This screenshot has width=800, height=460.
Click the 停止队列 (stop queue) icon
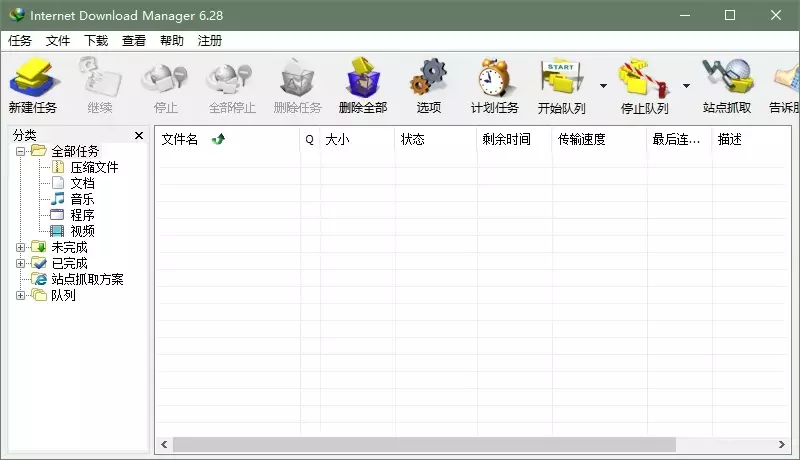pyautogui.click(x=644, y=78)
